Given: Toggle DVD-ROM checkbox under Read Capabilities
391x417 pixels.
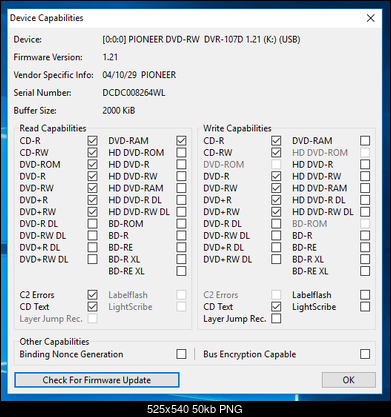Looking at the screenshot, I should click(x=92, y=164).
